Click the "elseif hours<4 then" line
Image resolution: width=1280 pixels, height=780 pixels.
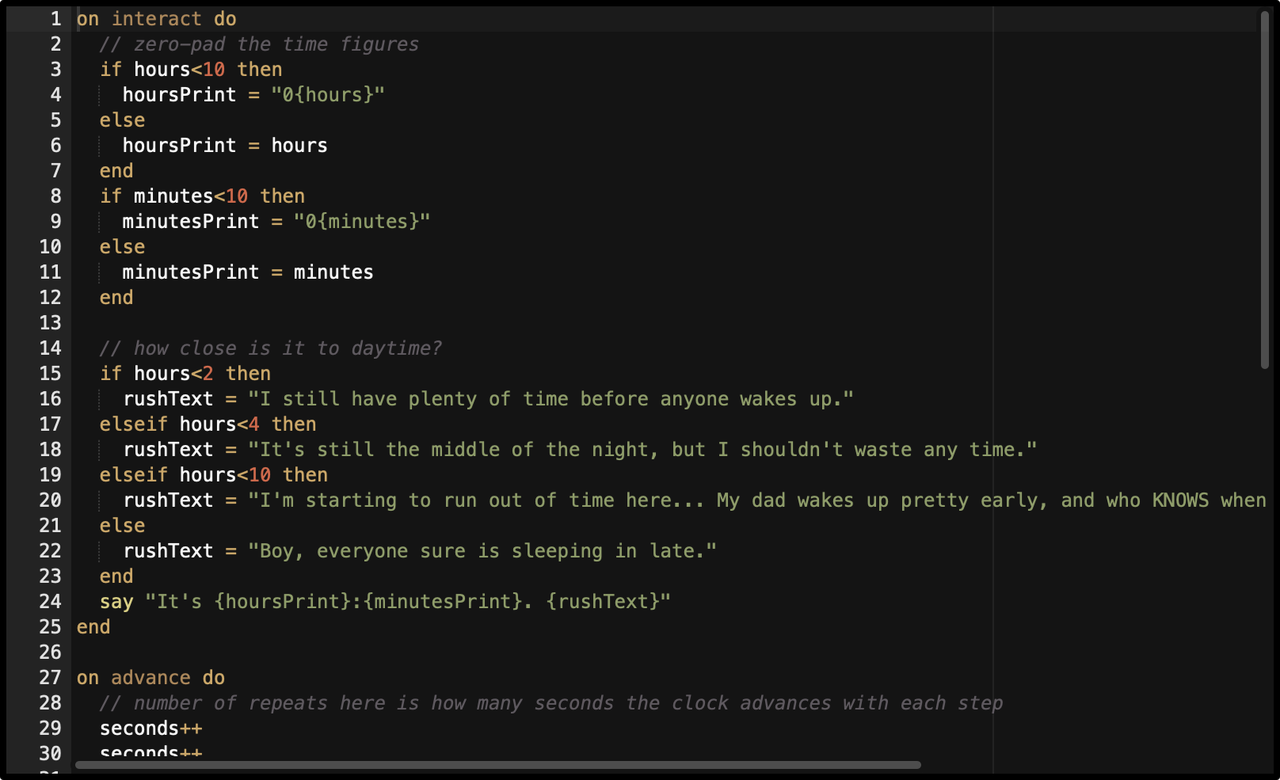click(x=207, y=424)
